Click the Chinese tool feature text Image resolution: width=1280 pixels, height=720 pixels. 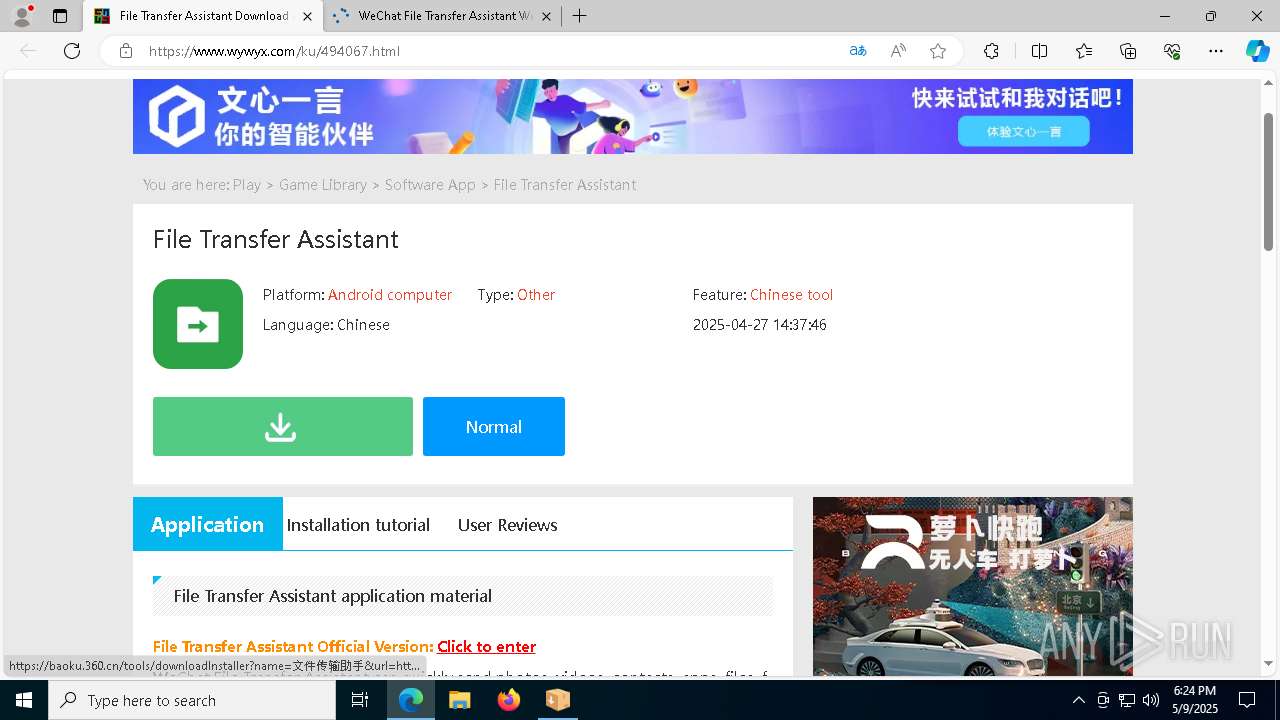click(x=791, y=295)
